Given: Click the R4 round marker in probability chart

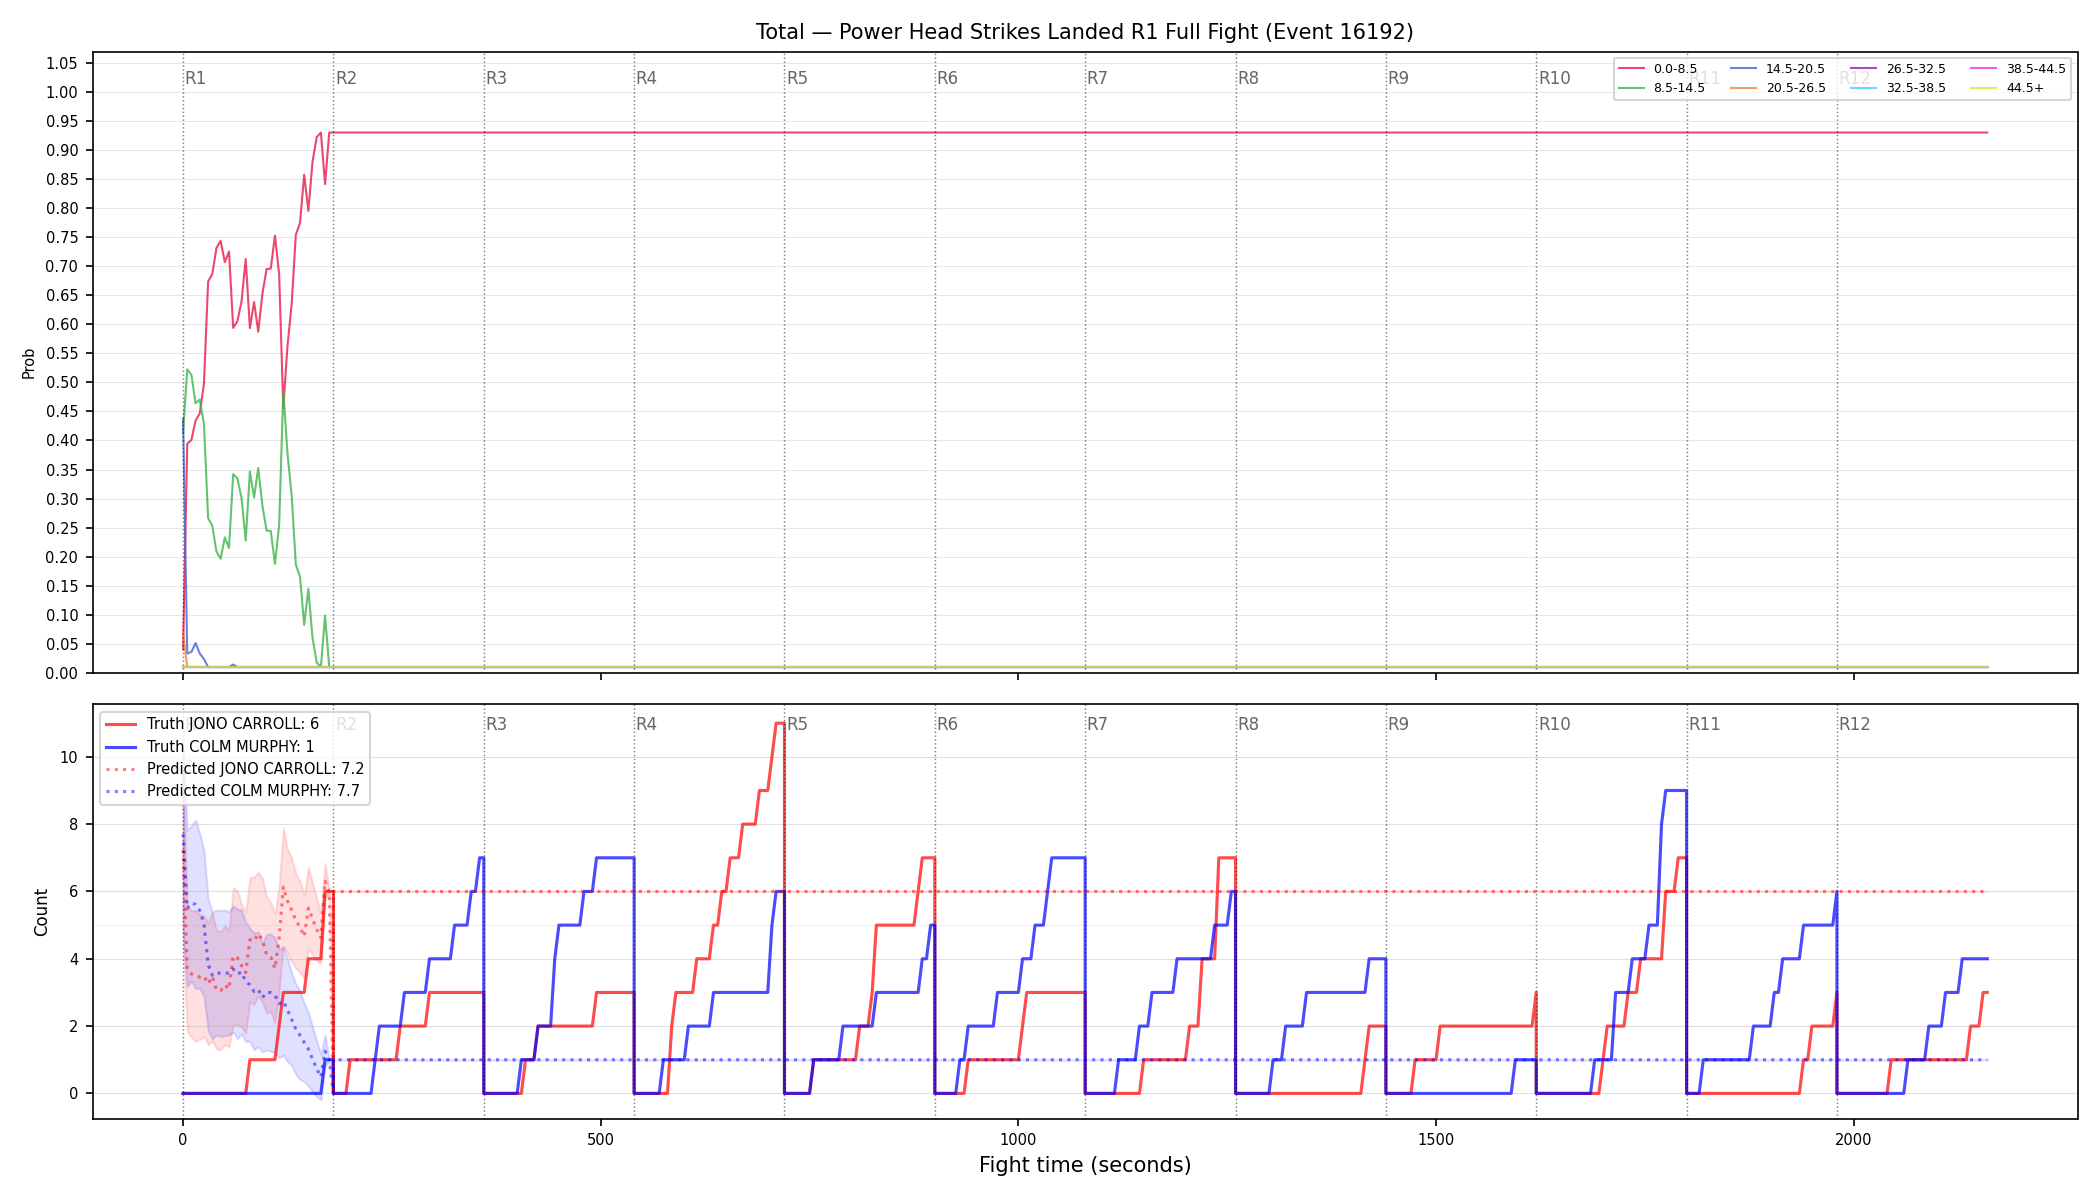Looking at the screenshot, I should pyautogui.click(x=646, y=78).
